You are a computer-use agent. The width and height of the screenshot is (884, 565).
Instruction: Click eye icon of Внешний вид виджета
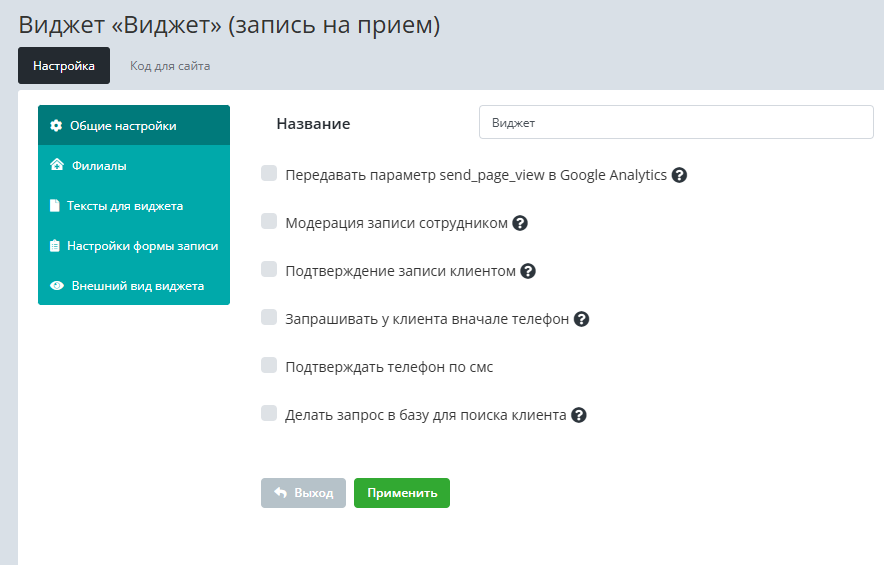[x=57, y=286]
